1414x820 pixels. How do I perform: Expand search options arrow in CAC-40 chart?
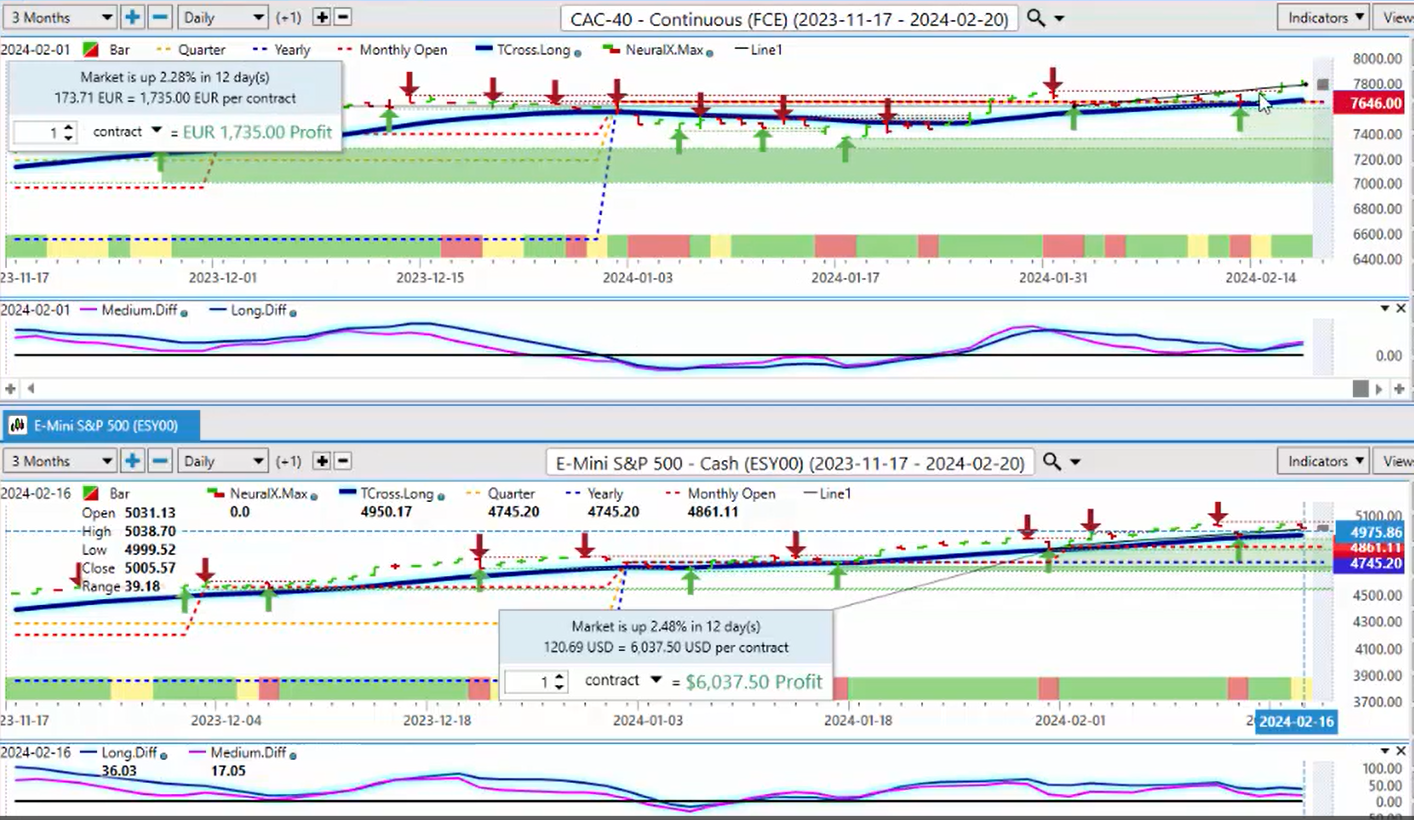pyautogui.click(x=1060, y=18)
